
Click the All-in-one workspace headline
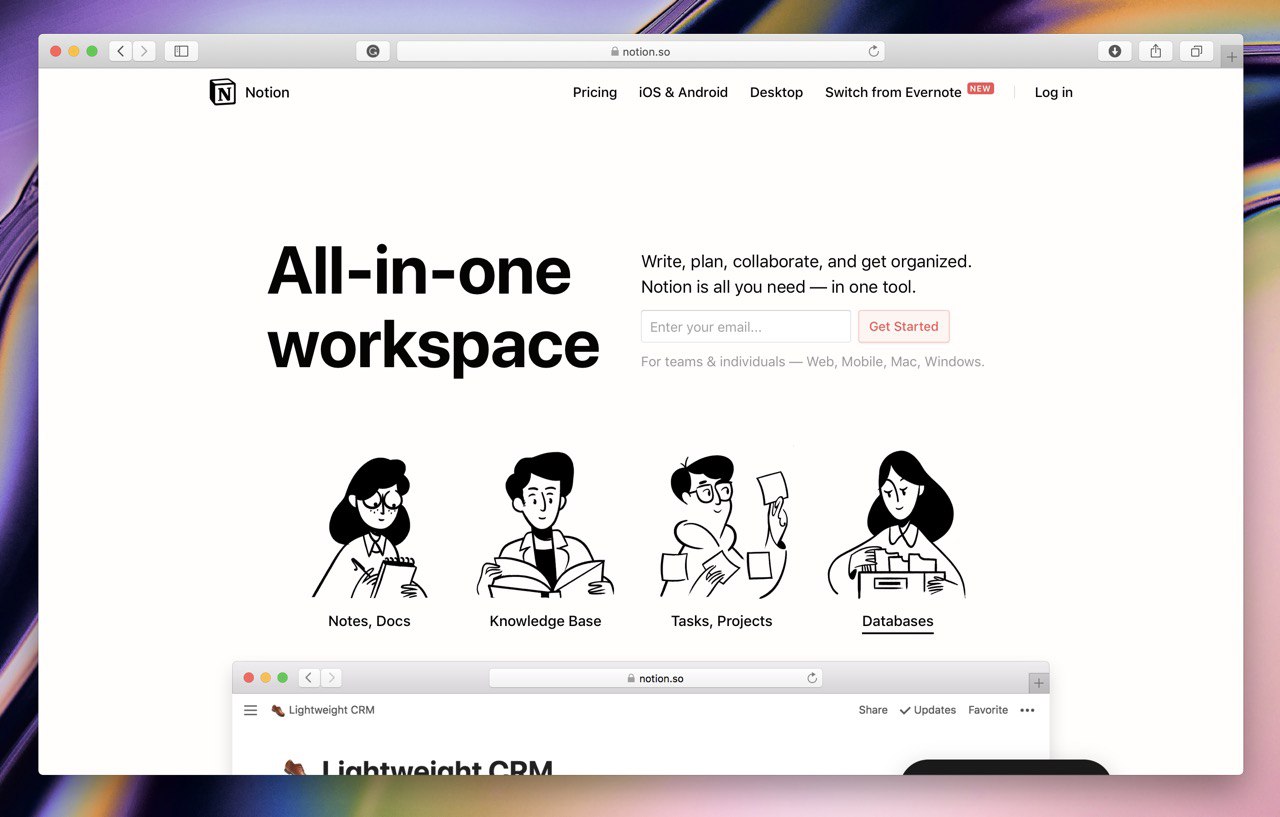pyautogui.click(x=433, y=308)
